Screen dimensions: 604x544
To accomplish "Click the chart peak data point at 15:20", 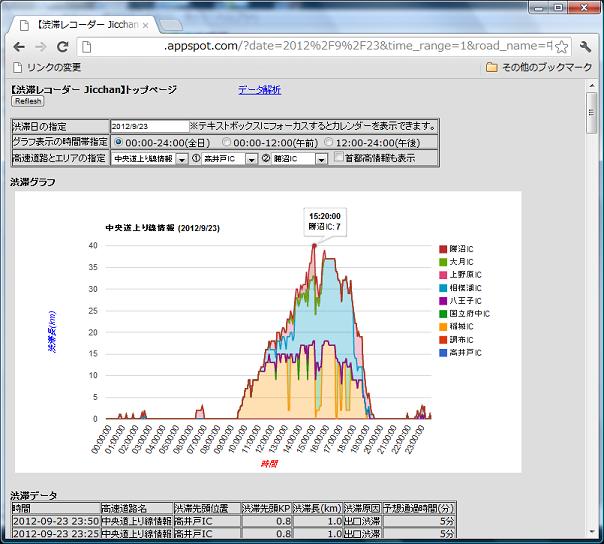I will (x=314, y=245).
